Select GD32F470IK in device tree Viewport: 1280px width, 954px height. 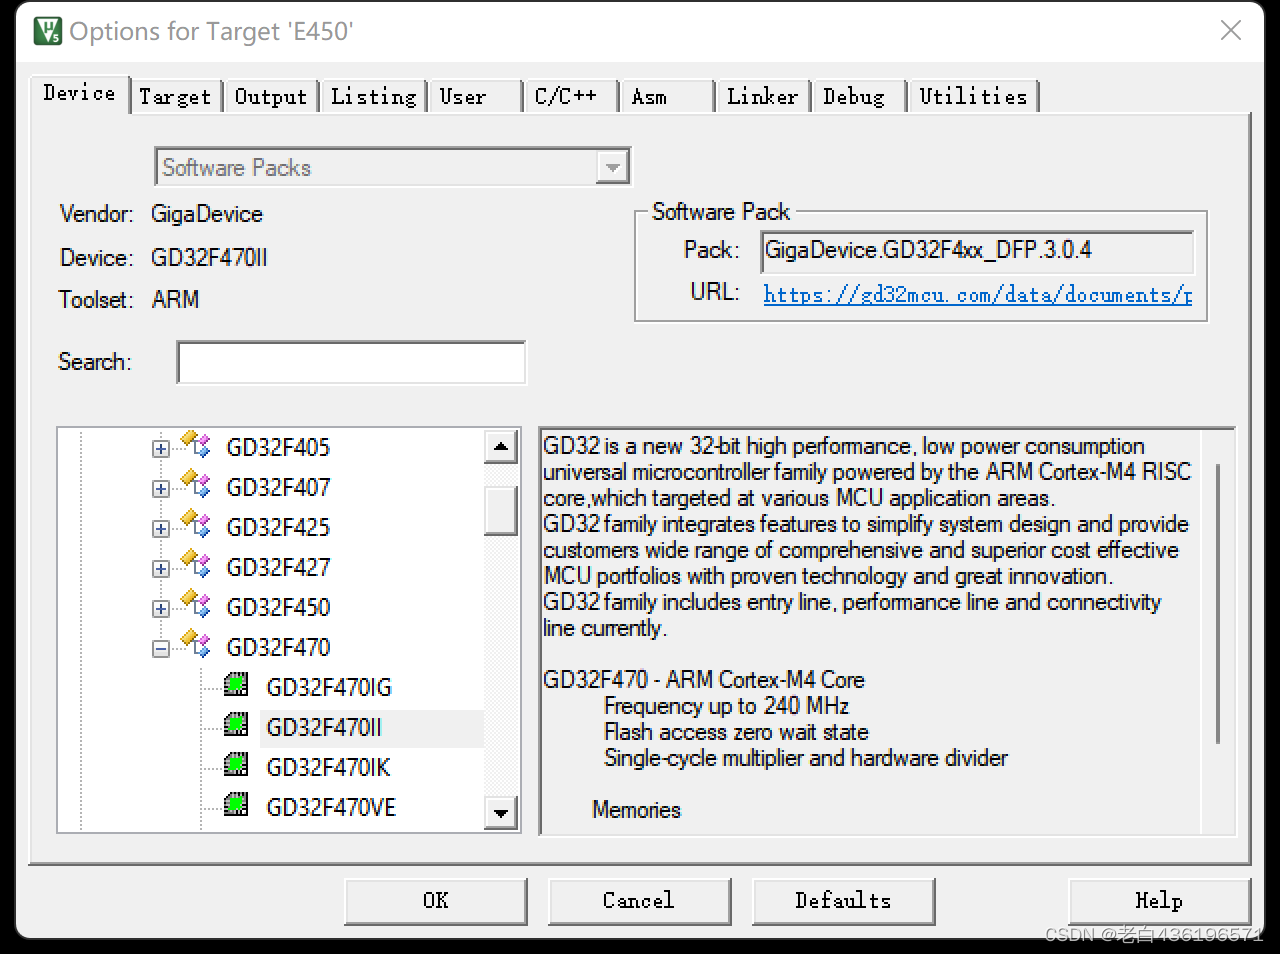(x=328, y=767)
